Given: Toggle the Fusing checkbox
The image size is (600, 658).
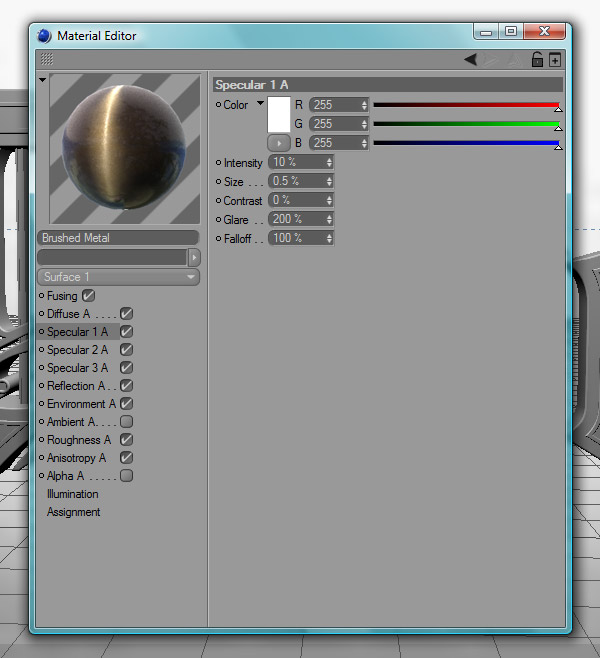Looking at the screenshot, I should (x=89, y=295).
